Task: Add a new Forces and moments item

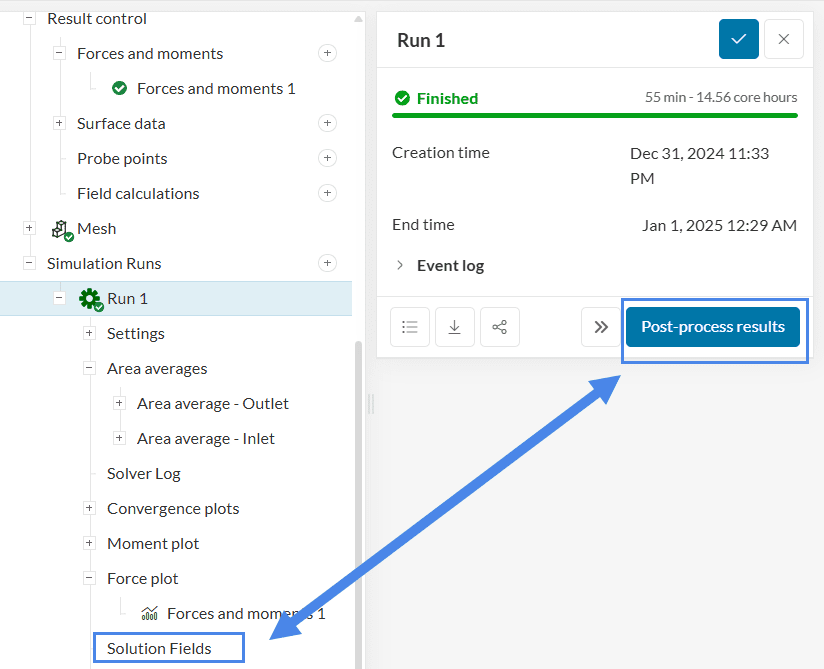Action: click(327, 53)
